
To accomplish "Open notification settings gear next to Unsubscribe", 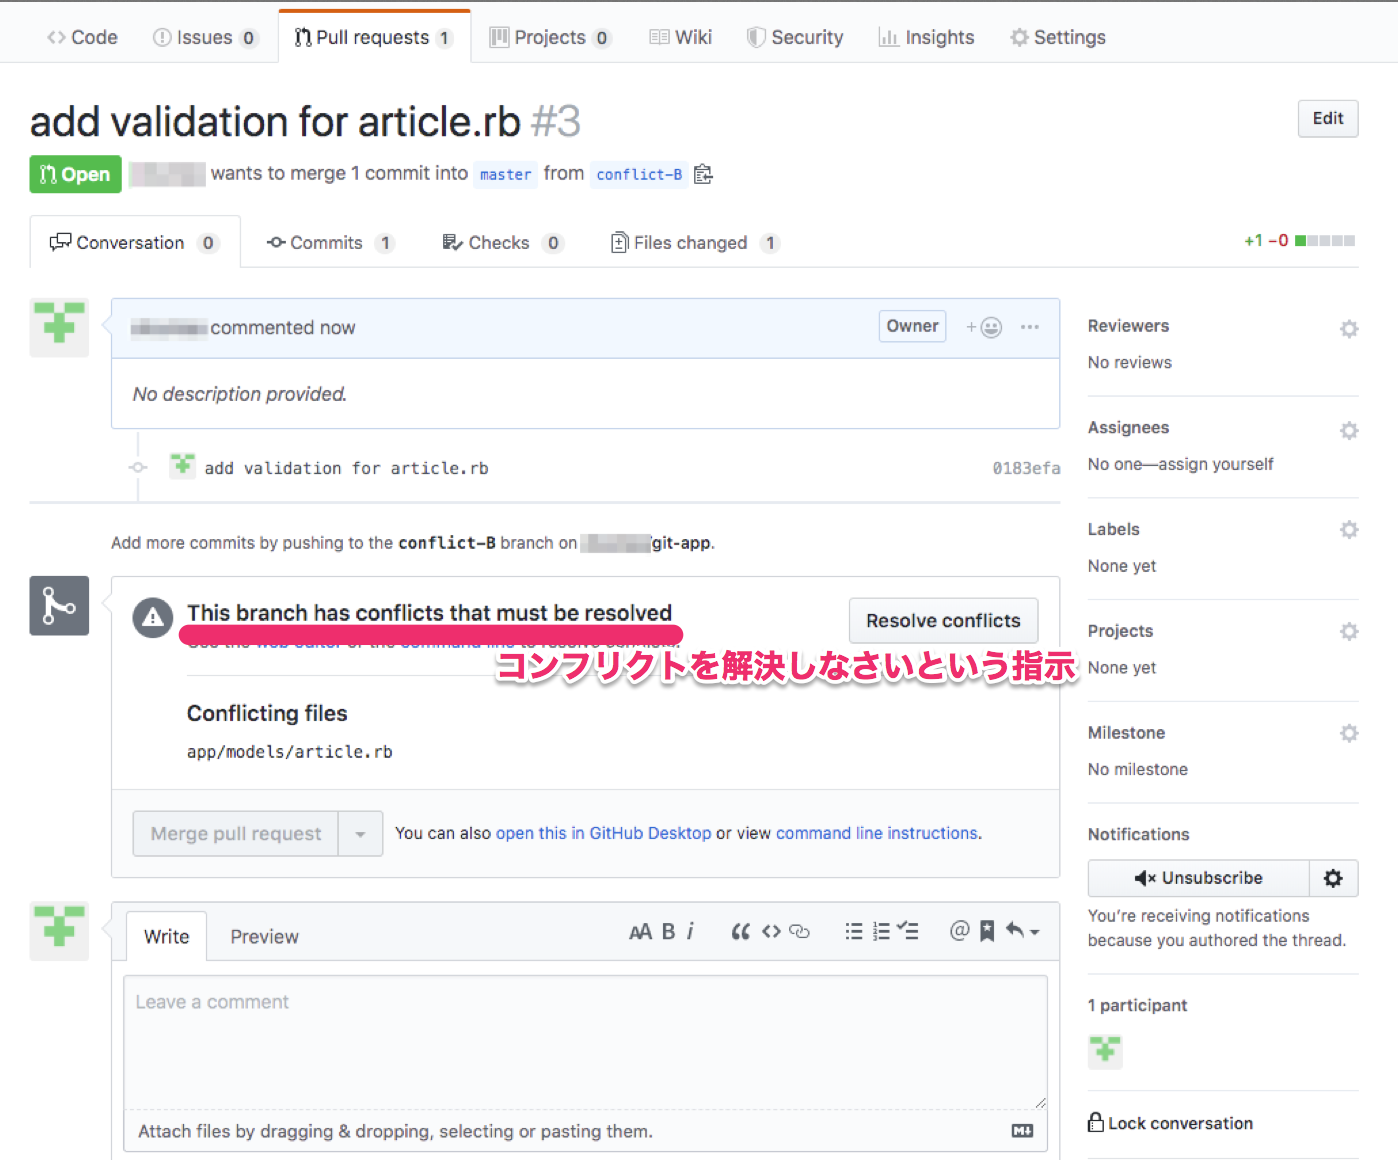I will tap(1334, 878).
